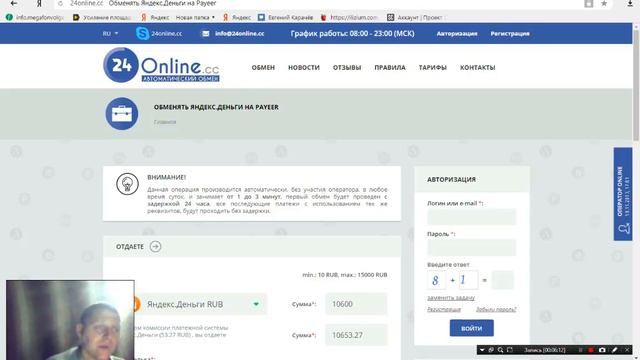
Task: Click the Авторизация link in top bar
Action: (x=457, y=33)
